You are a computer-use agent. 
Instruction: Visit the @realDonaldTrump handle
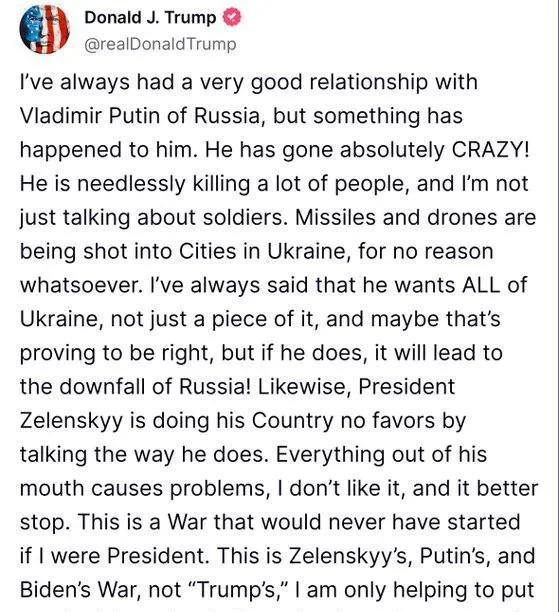pyautogui.click(x=160, y=44)
